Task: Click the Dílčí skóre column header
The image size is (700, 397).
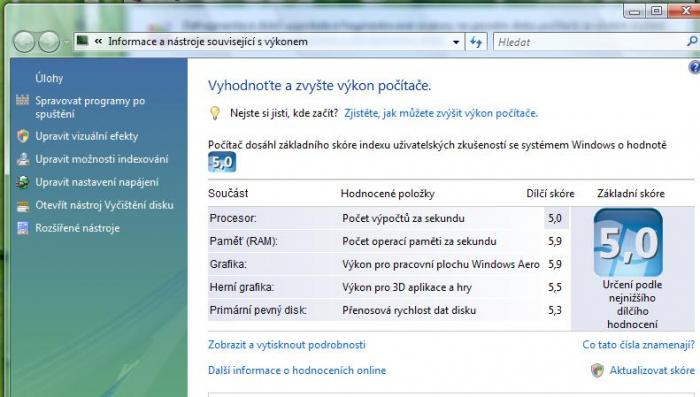Action: point(550,194)
